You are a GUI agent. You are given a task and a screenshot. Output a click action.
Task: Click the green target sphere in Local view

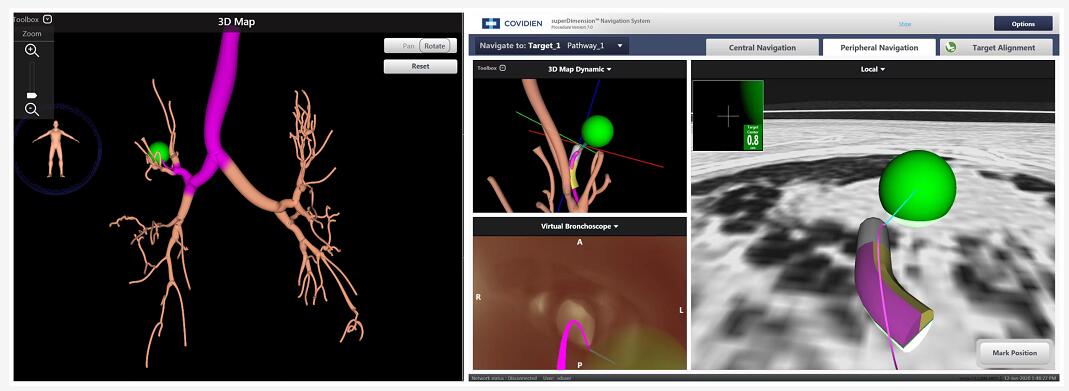pyautogui.click(x=917, y=185)
